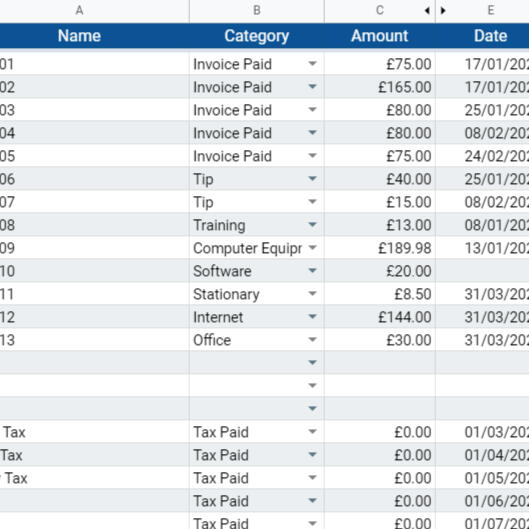This screenshot has height=529, width=529.
Task: Open the Tip category dropdown in row 06
Action: click(x=312, y=178)
